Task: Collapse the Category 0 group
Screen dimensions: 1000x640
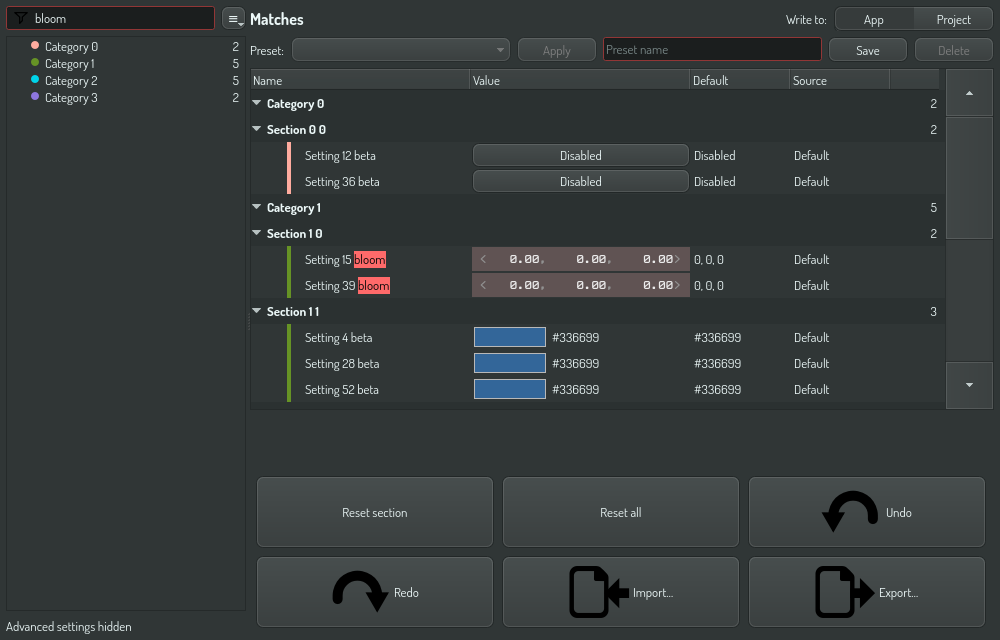Action: [256, 103]
